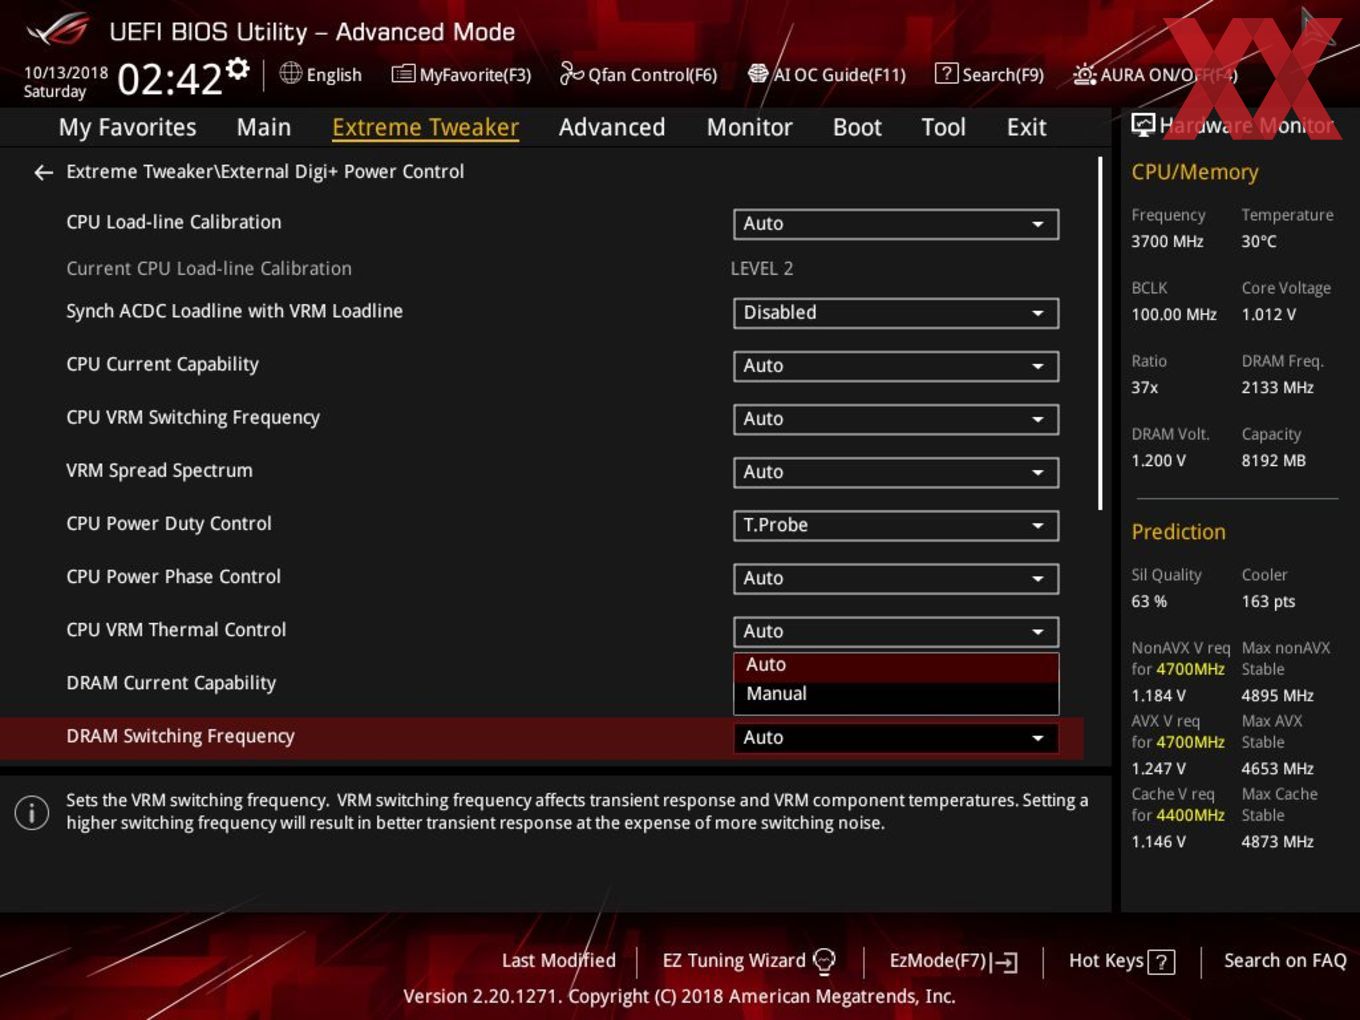Click the AI OC Guide globe icon
The width and height of the screenshot is (1360, 1020).
[758, 74]
